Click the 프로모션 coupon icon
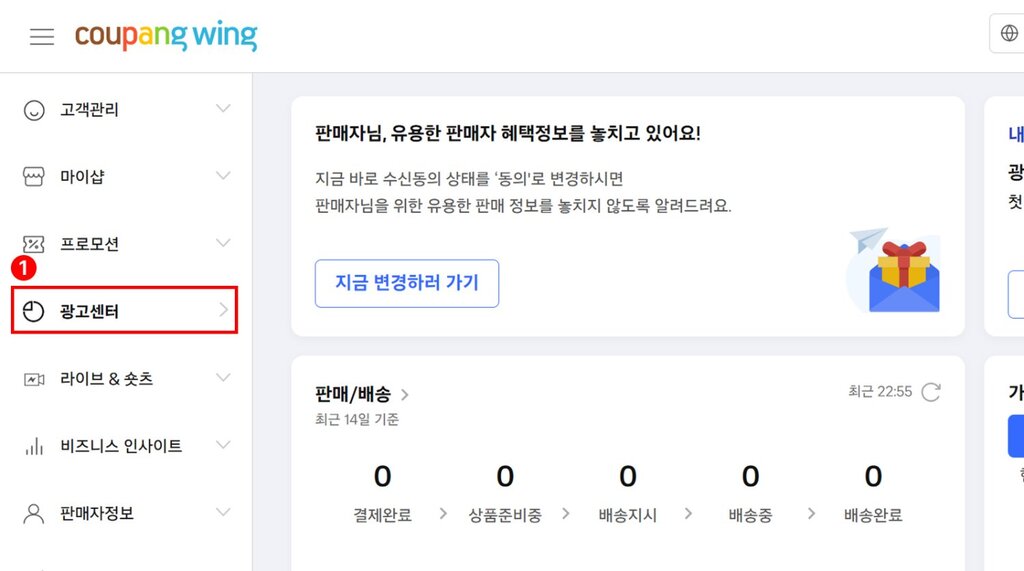 tap(34, 244)
